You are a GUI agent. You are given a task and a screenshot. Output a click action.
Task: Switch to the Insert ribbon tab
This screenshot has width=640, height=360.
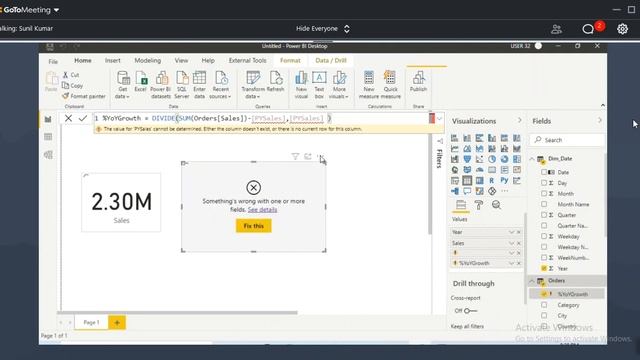click(113, 60)
